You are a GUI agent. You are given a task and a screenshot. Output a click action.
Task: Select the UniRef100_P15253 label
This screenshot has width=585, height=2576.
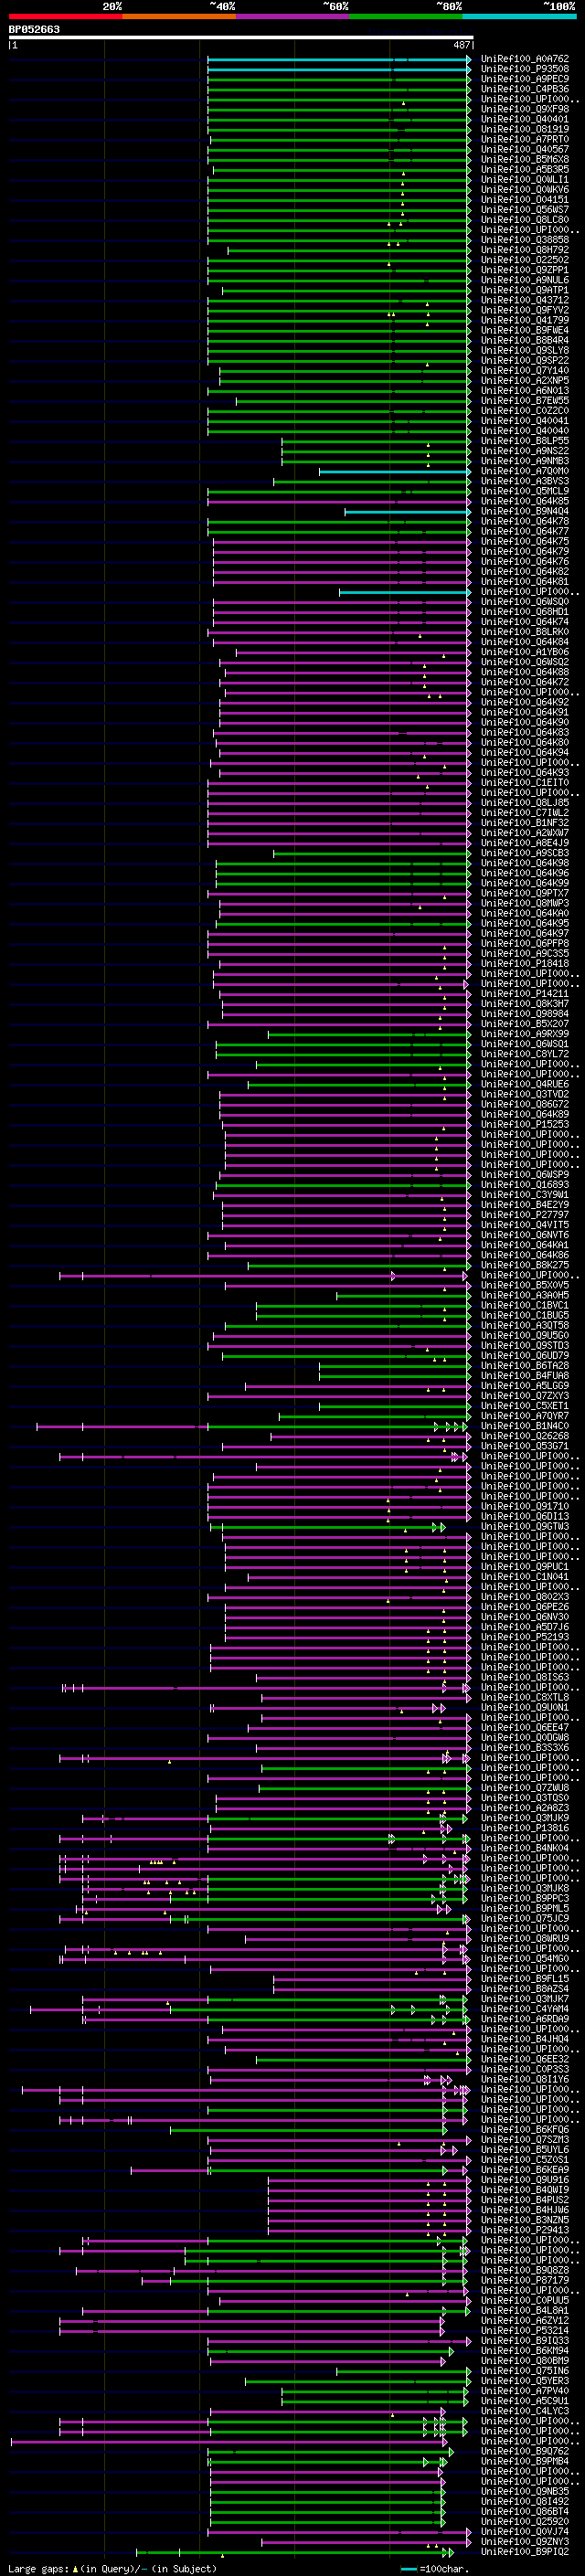point(525,1124)
